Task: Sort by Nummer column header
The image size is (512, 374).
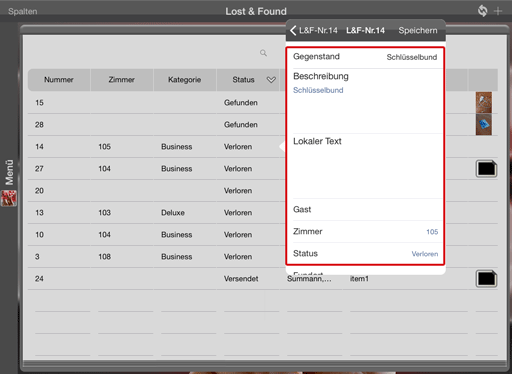Action: pos(59,80)
